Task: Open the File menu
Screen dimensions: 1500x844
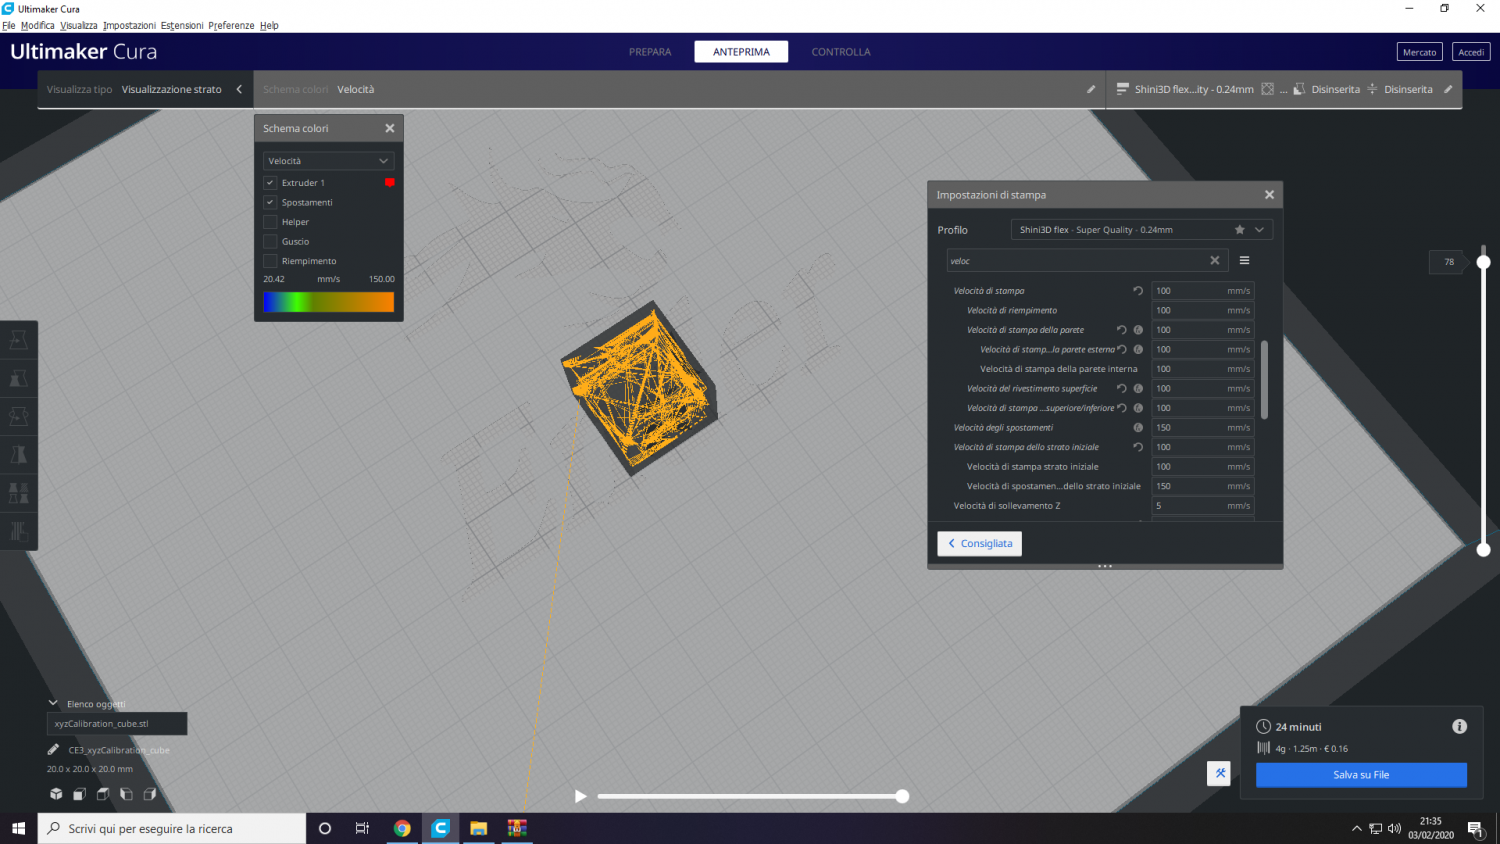Action: [9, 25]
